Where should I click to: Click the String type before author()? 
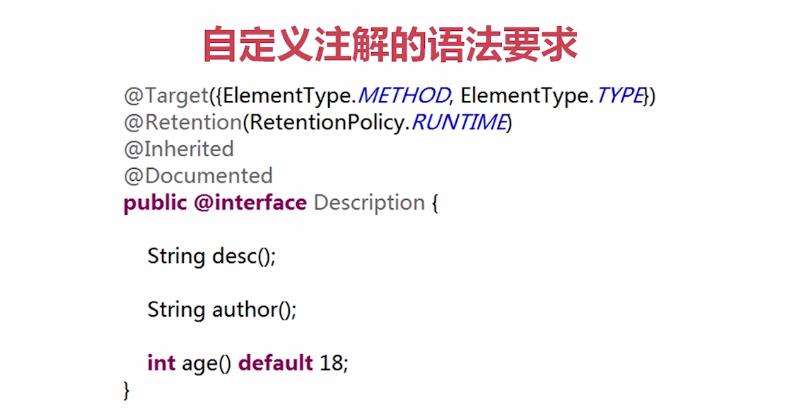pos(176,310)
